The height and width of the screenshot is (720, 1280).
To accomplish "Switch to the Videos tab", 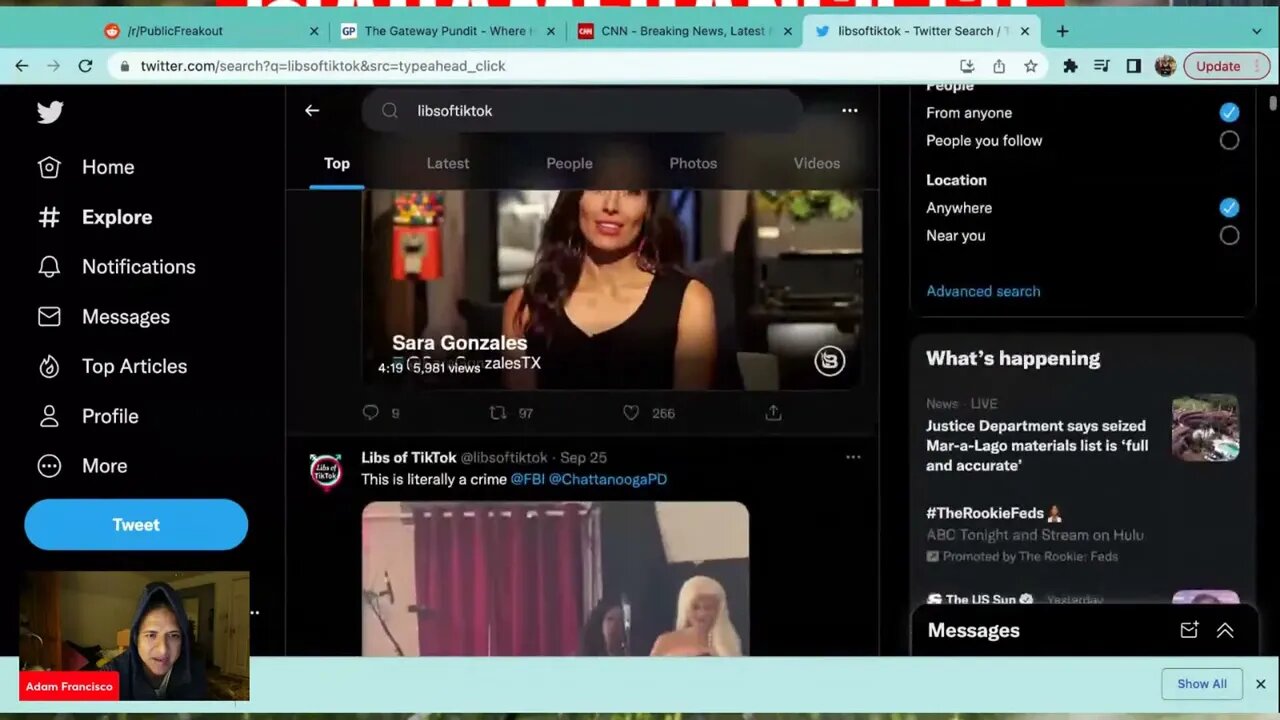I will (x=817, y=163).
